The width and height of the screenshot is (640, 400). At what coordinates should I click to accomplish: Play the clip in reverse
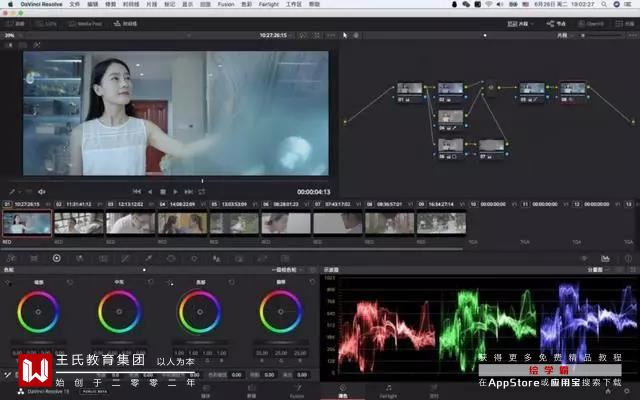[x=150, y=191]
